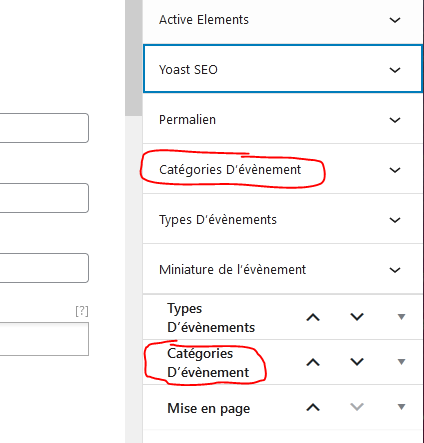Toggle Types D'évènements metabox triangle
Screen dimensions: 424x443
click(401, 317)
